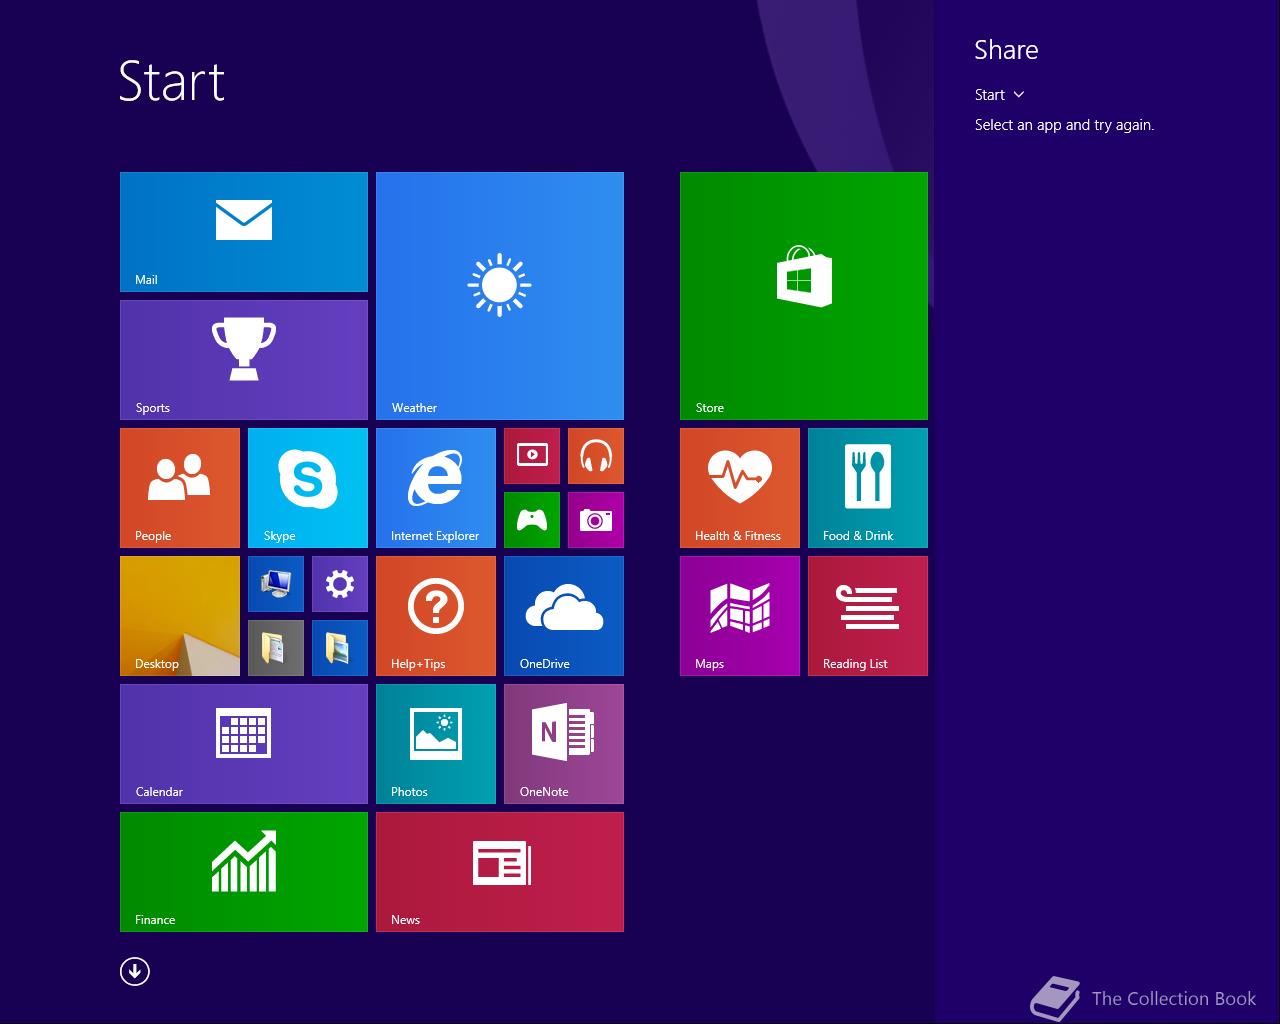Open the Store tile
Image resolution: width=1280 pixels, height=1024 pixels.
(x=804, y=296)
